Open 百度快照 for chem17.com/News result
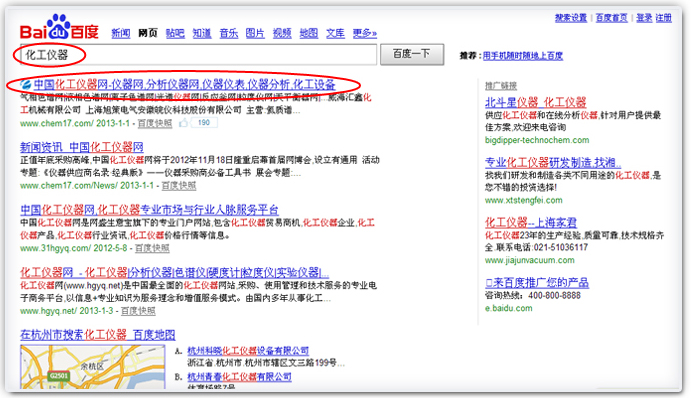 (179, 186)
